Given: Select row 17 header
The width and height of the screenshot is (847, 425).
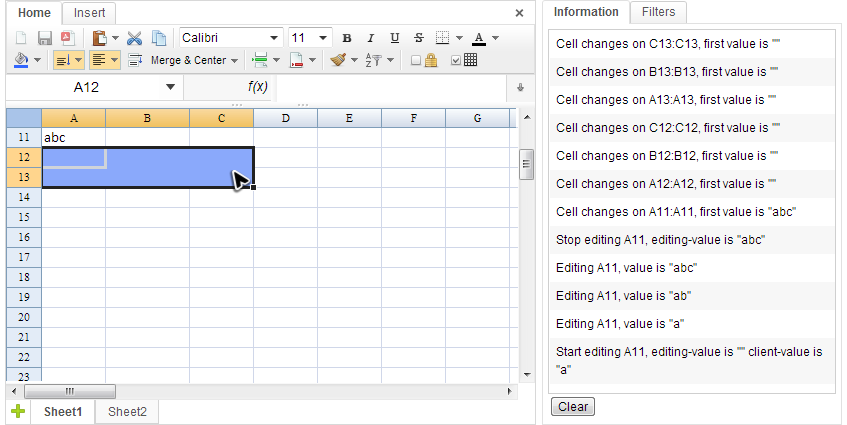Looking at the screenshot, I should click(24, 257).
